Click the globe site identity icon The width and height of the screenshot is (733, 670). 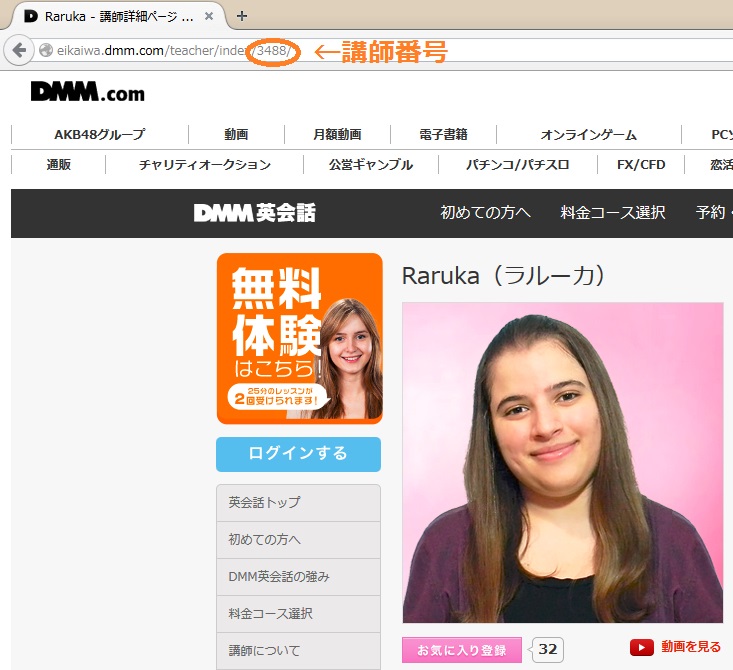[x=46, y=50]
